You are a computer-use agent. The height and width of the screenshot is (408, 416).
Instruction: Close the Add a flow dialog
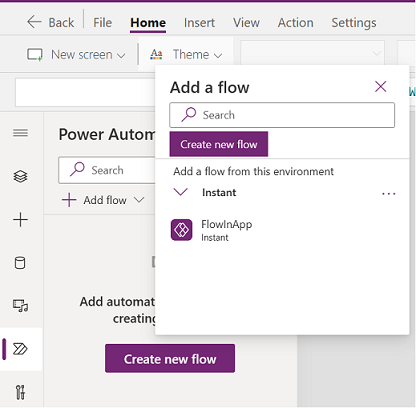380,87
